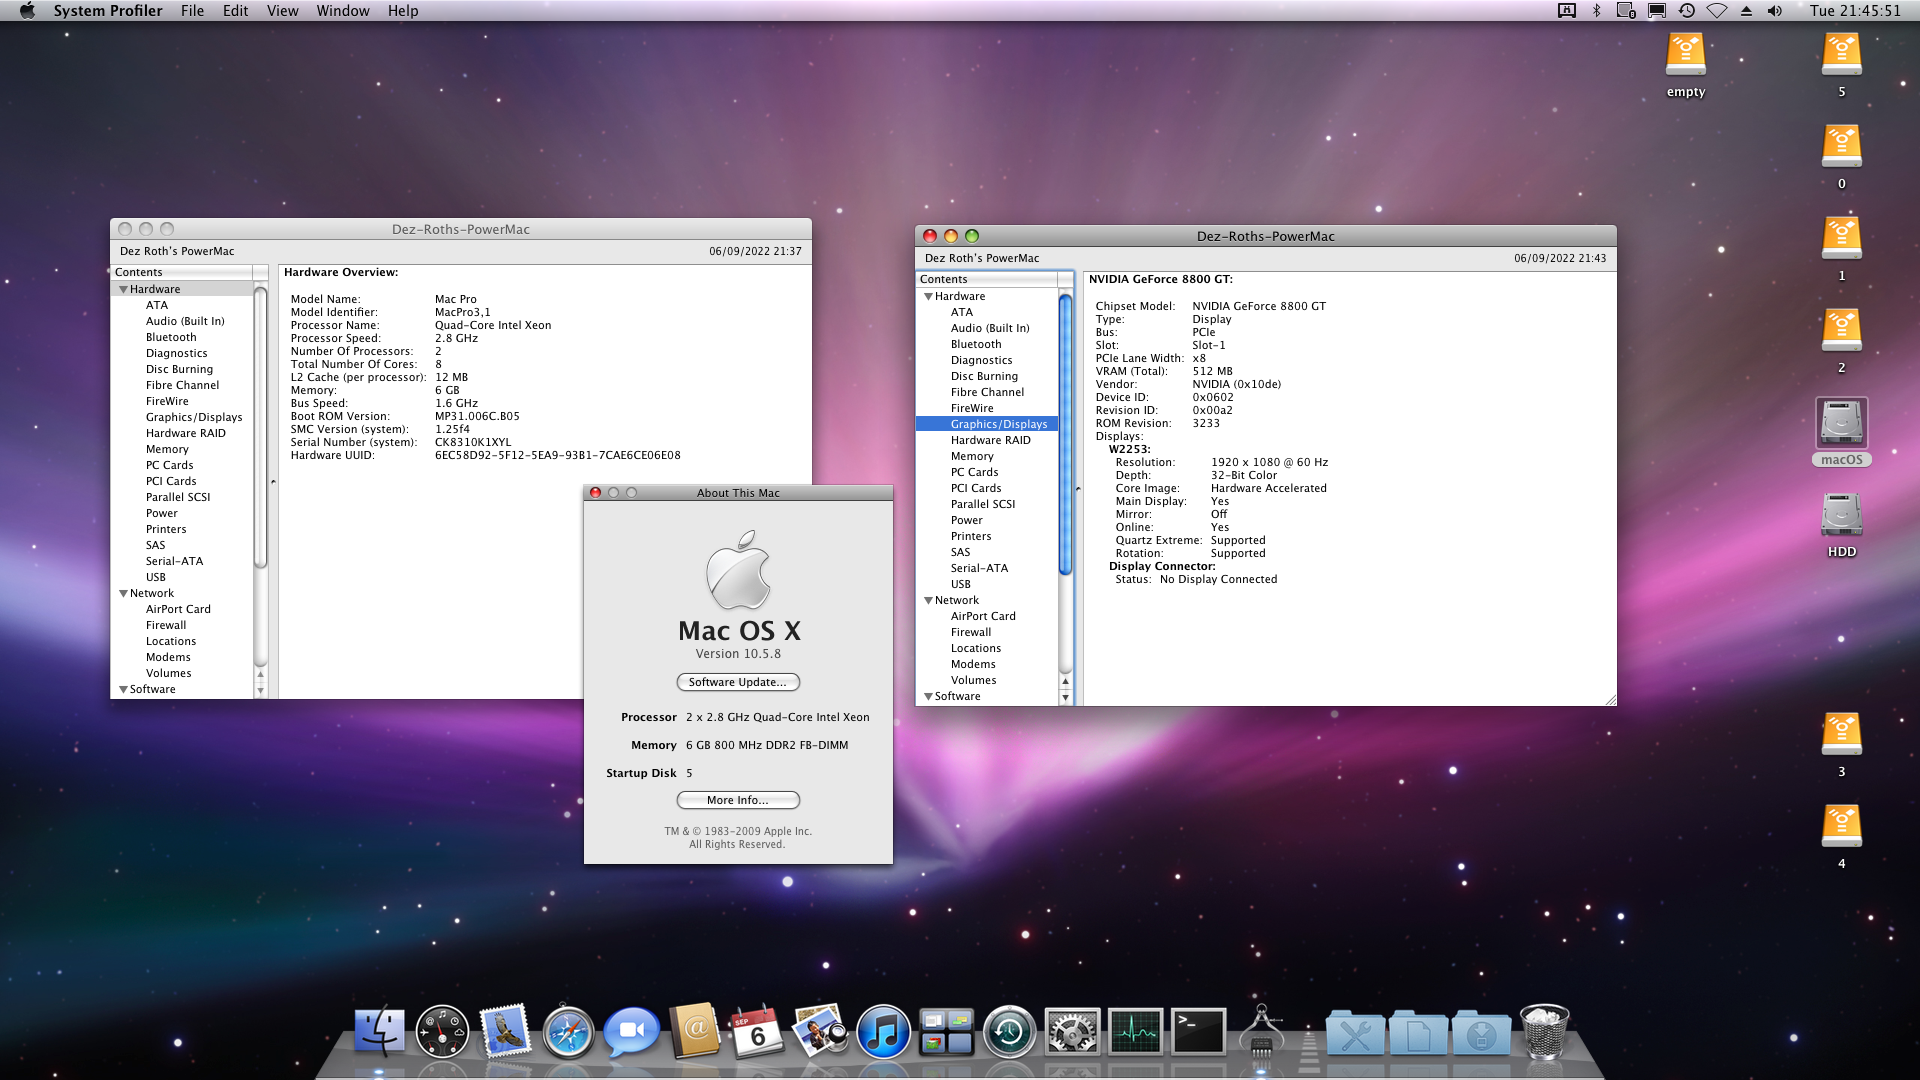
Task: Click Time Machine menu bar icon
Action: tap(1687, 11)
